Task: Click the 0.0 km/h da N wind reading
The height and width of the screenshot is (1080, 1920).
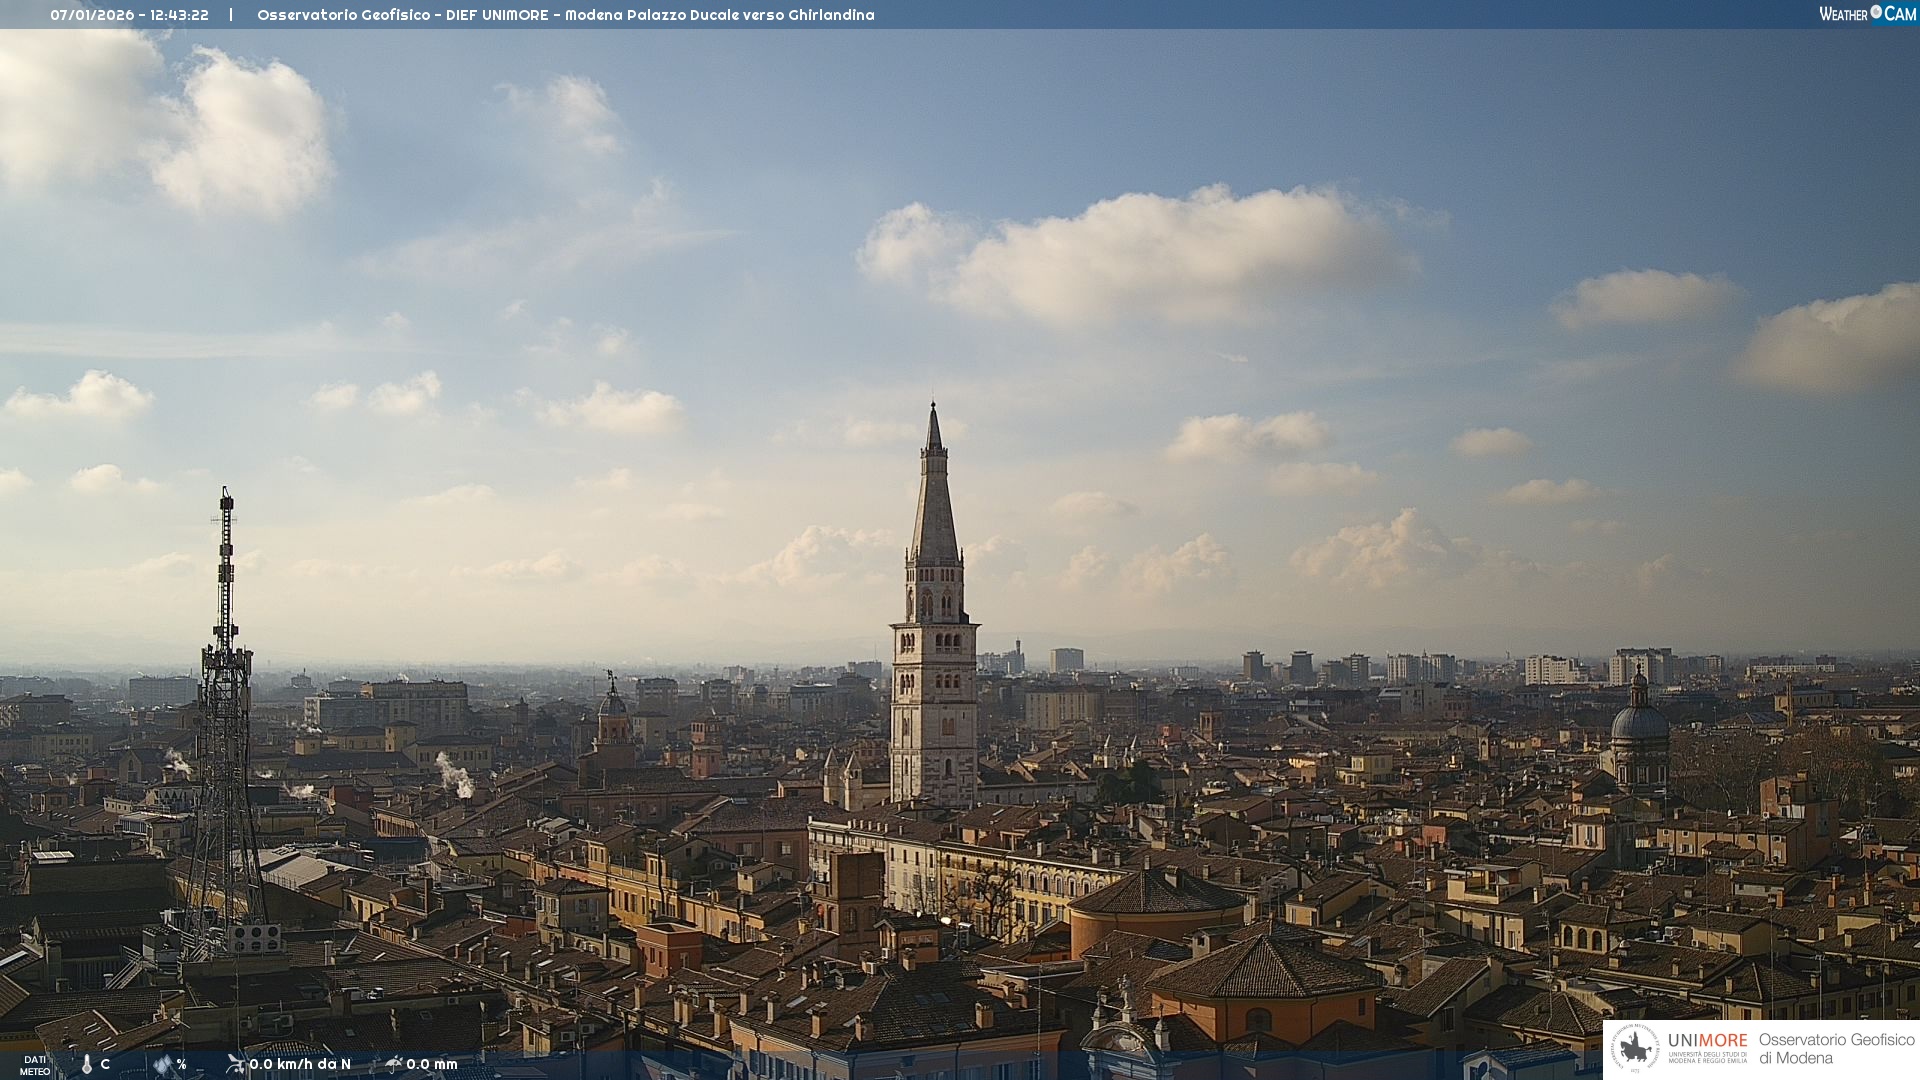Action: pos(300,1064)
